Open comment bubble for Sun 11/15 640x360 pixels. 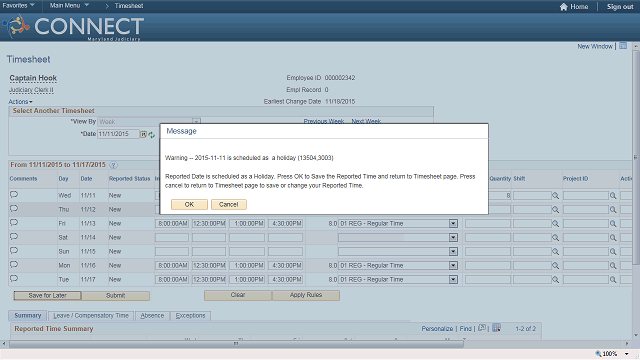pyautogui.click(x=14, y=251)
